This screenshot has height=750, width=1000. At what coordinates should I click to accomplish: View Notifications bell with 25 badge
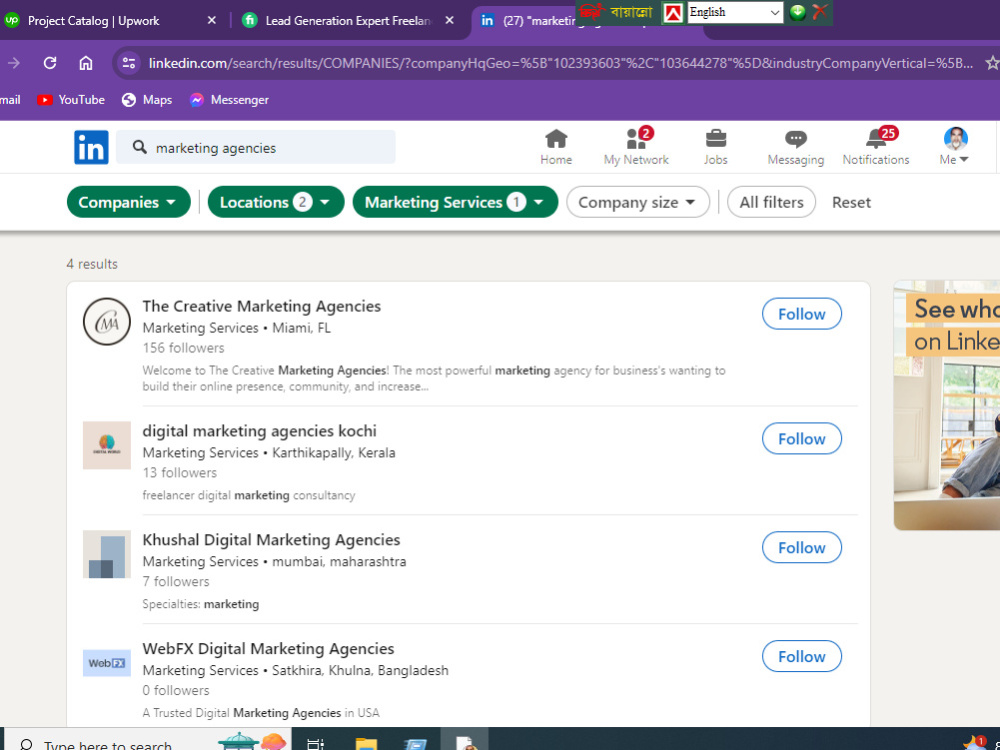[x=876, y=147]
